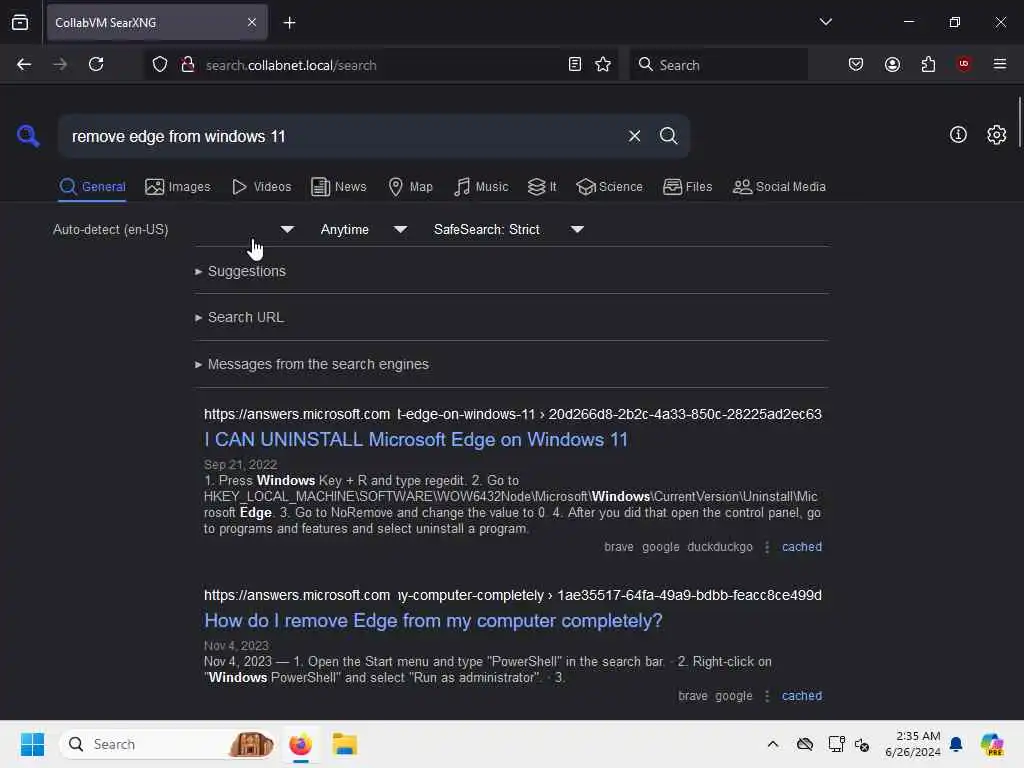Expand the Suggestions section
Screen dimensions: 1024x768
pyautogui.click(x=240, y=271)
